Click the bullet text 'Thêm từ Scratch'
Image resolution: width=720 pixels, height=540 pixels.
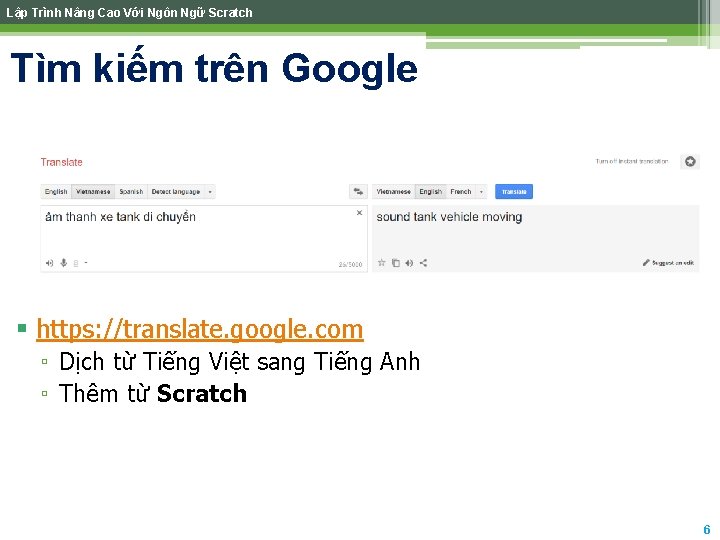(x=153, y=394)
